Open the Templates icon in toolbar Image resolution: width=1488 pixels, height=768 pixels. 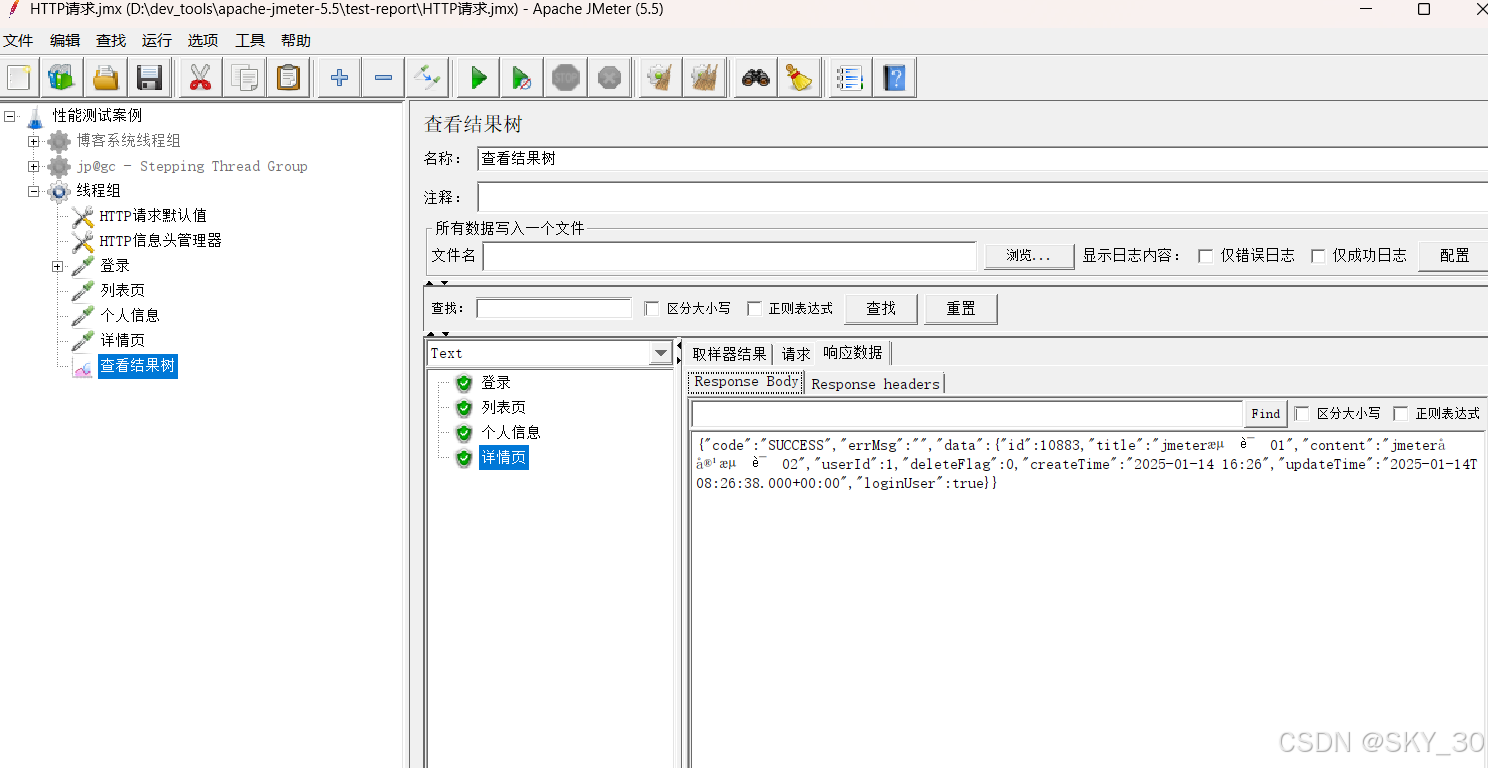(62, 77)
